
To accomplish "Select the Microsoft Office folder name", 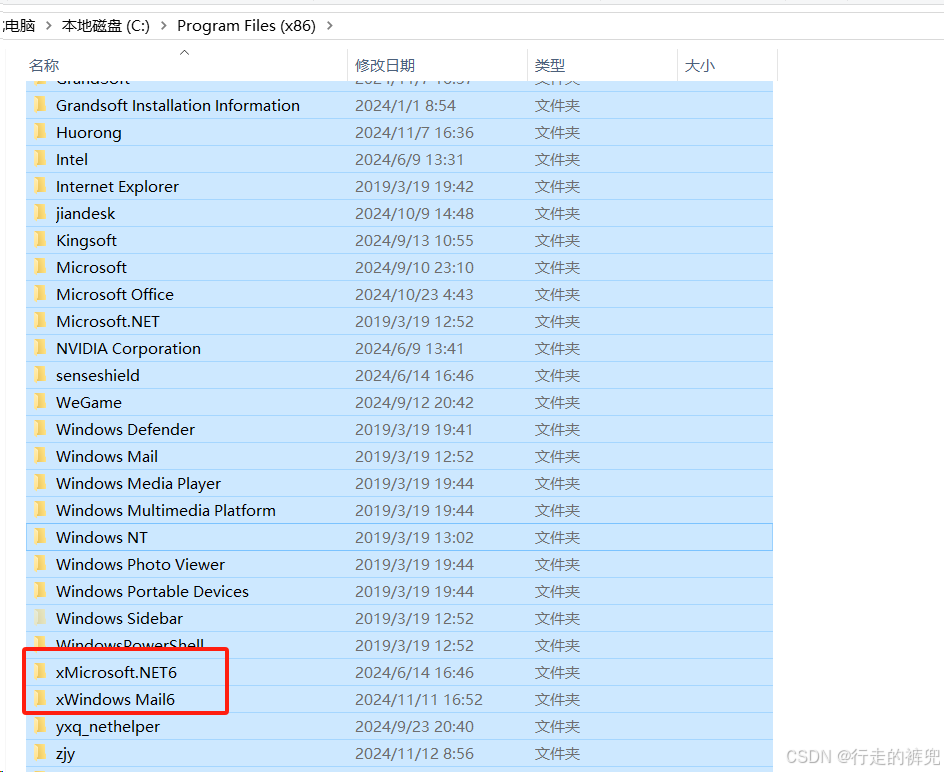I will [x=115, y=294].
